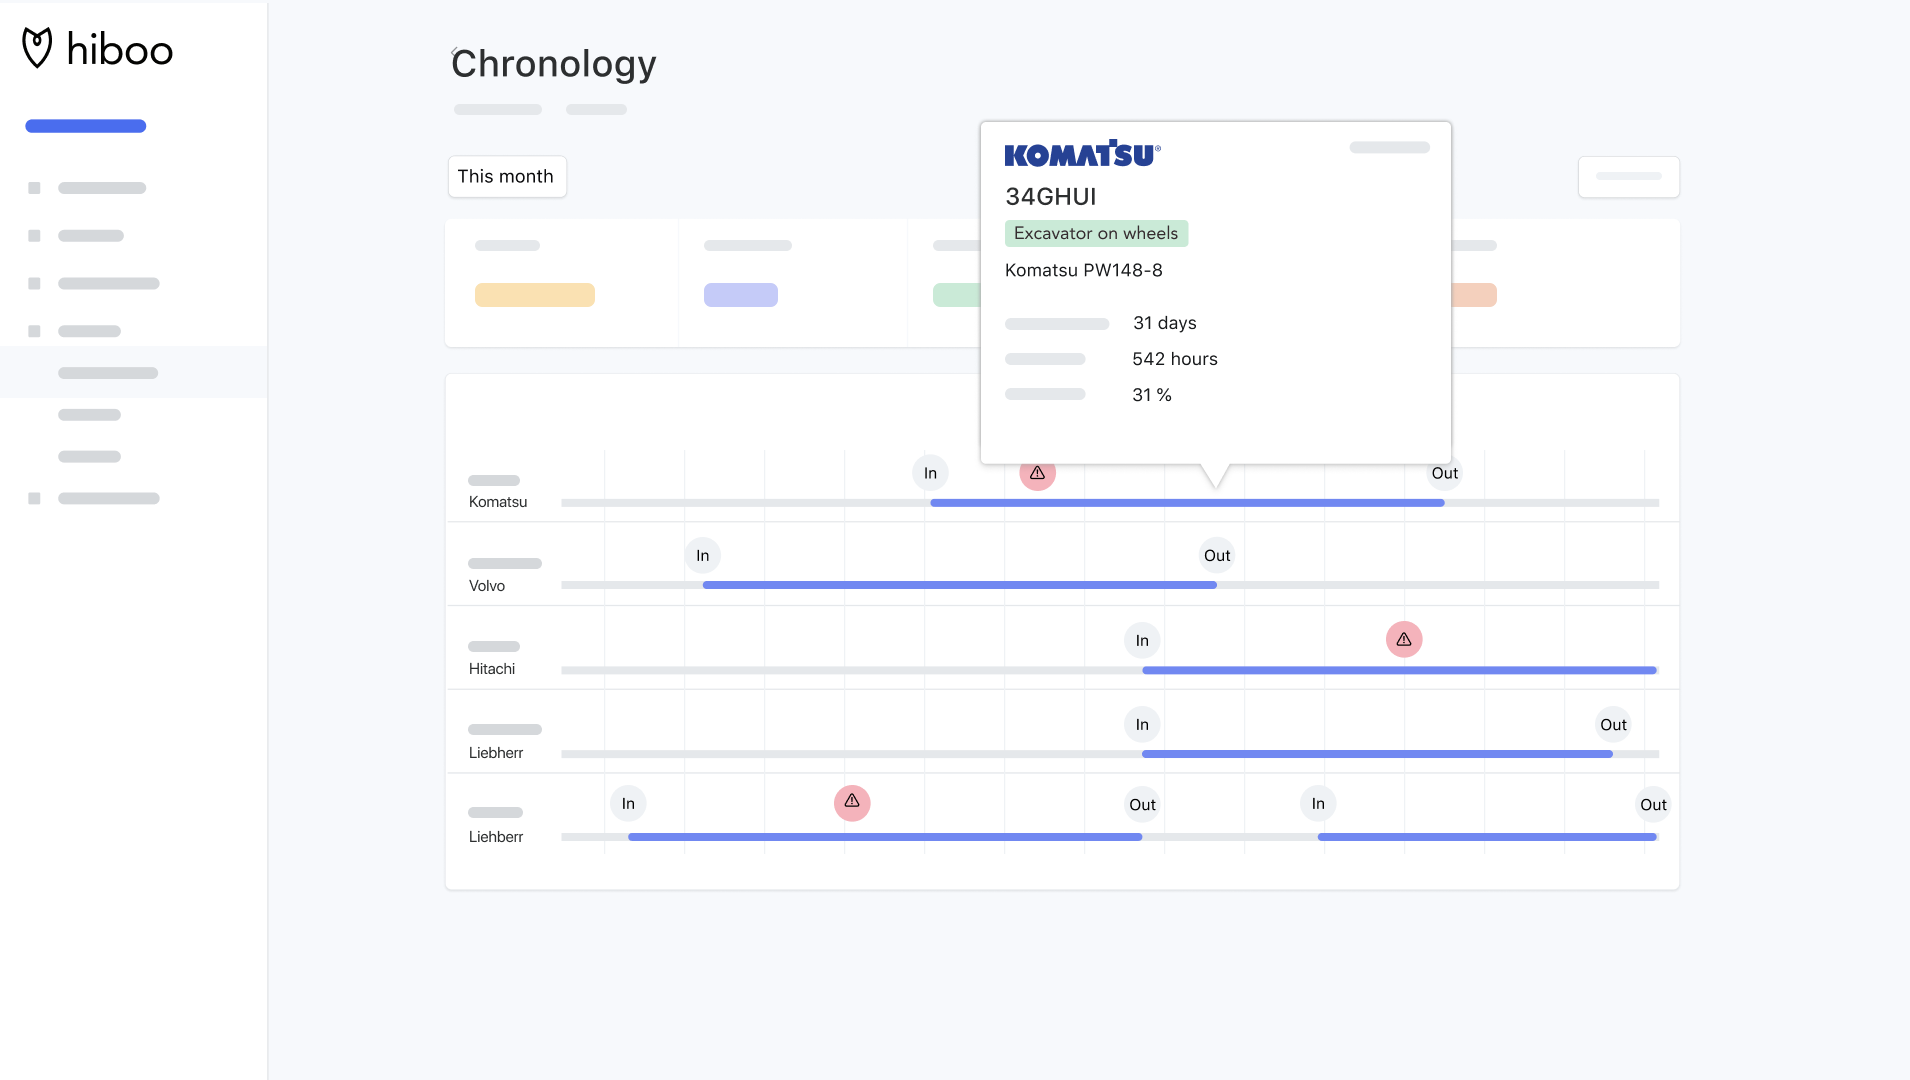The image size is (1910, 1080).
Task: Click the purple badge in the summary card
Action: coord(741,295)
